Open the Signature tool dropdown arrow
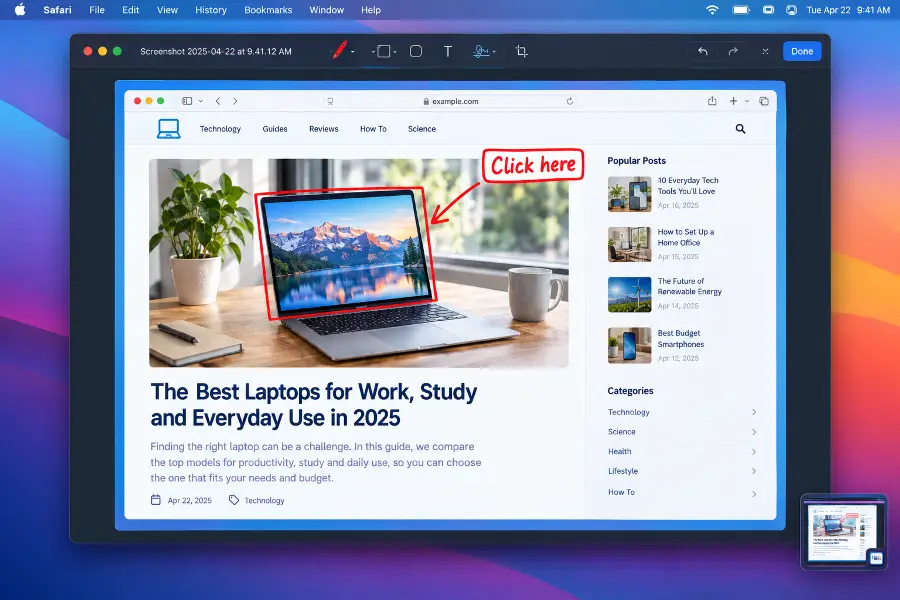Image resolution: width=900 pixels, height=600 pixels. coord(494,52)
